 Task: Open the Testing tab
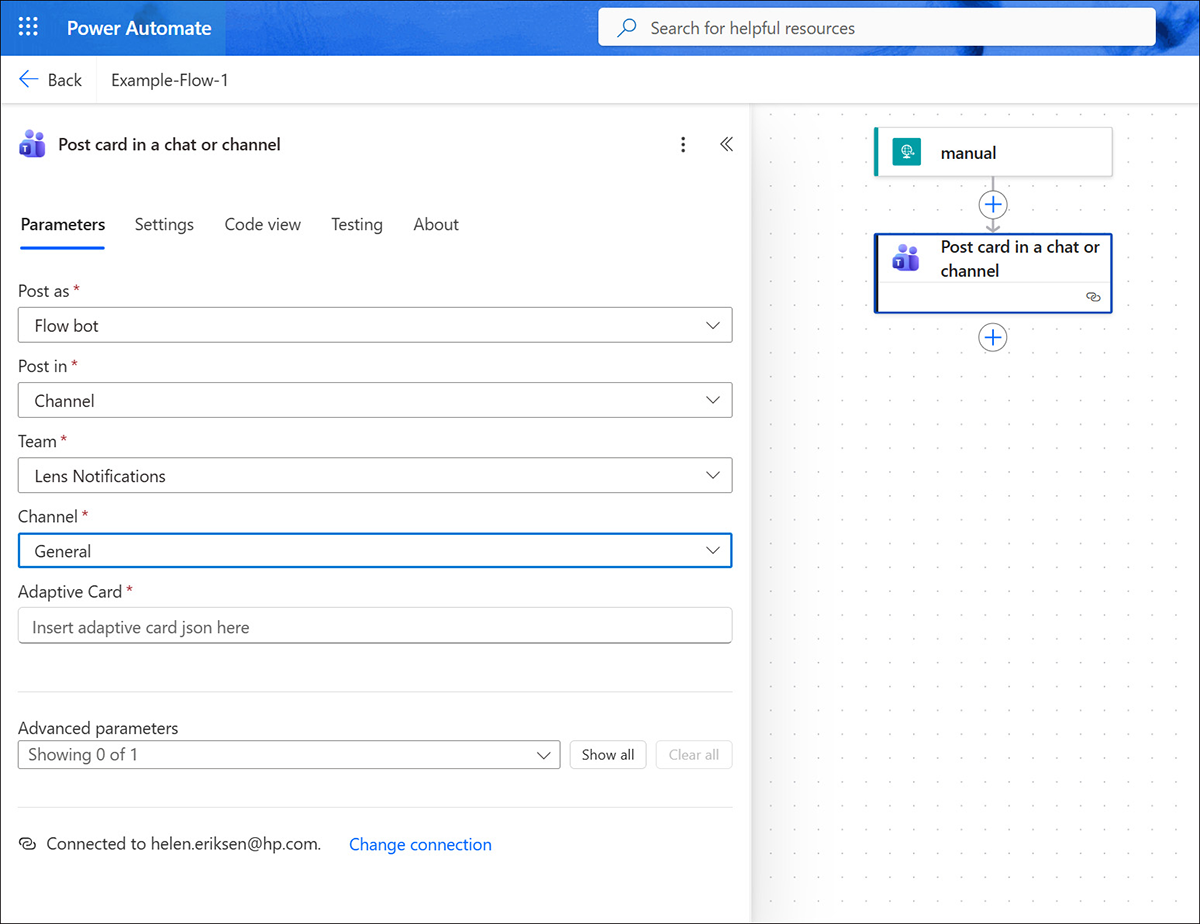pyautogui.click(x=356, y=224)
